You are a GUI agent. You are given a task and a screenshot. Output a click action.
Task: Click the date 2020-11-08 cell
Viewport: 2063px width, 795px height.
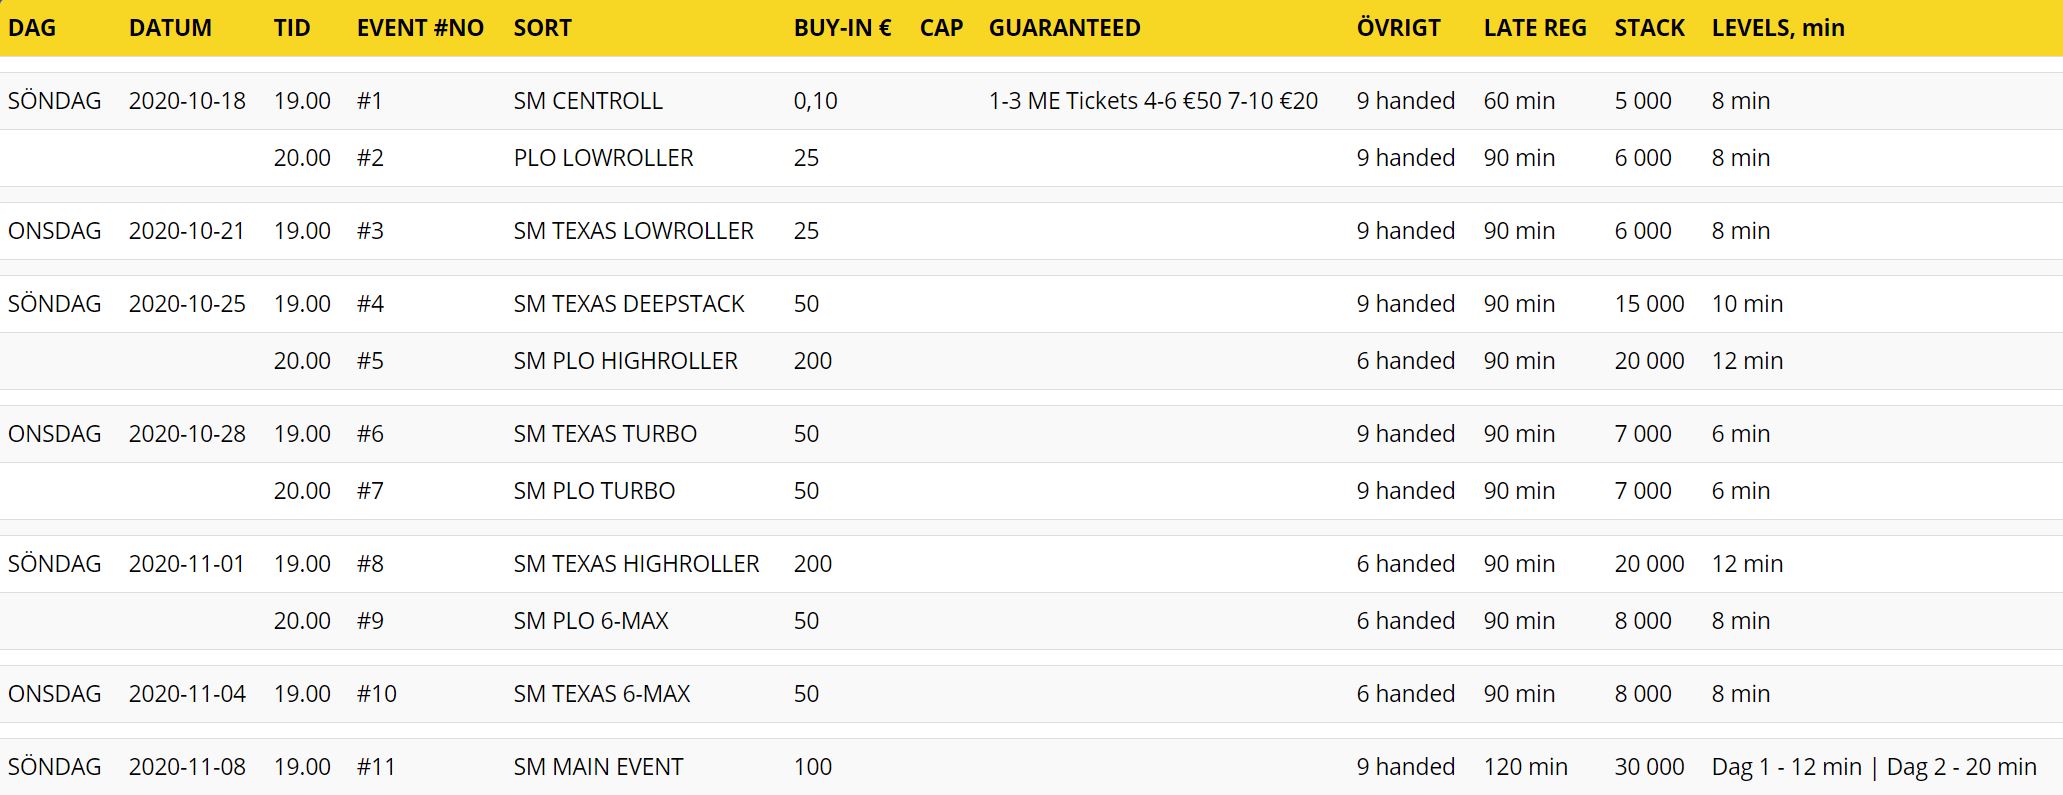187,767
